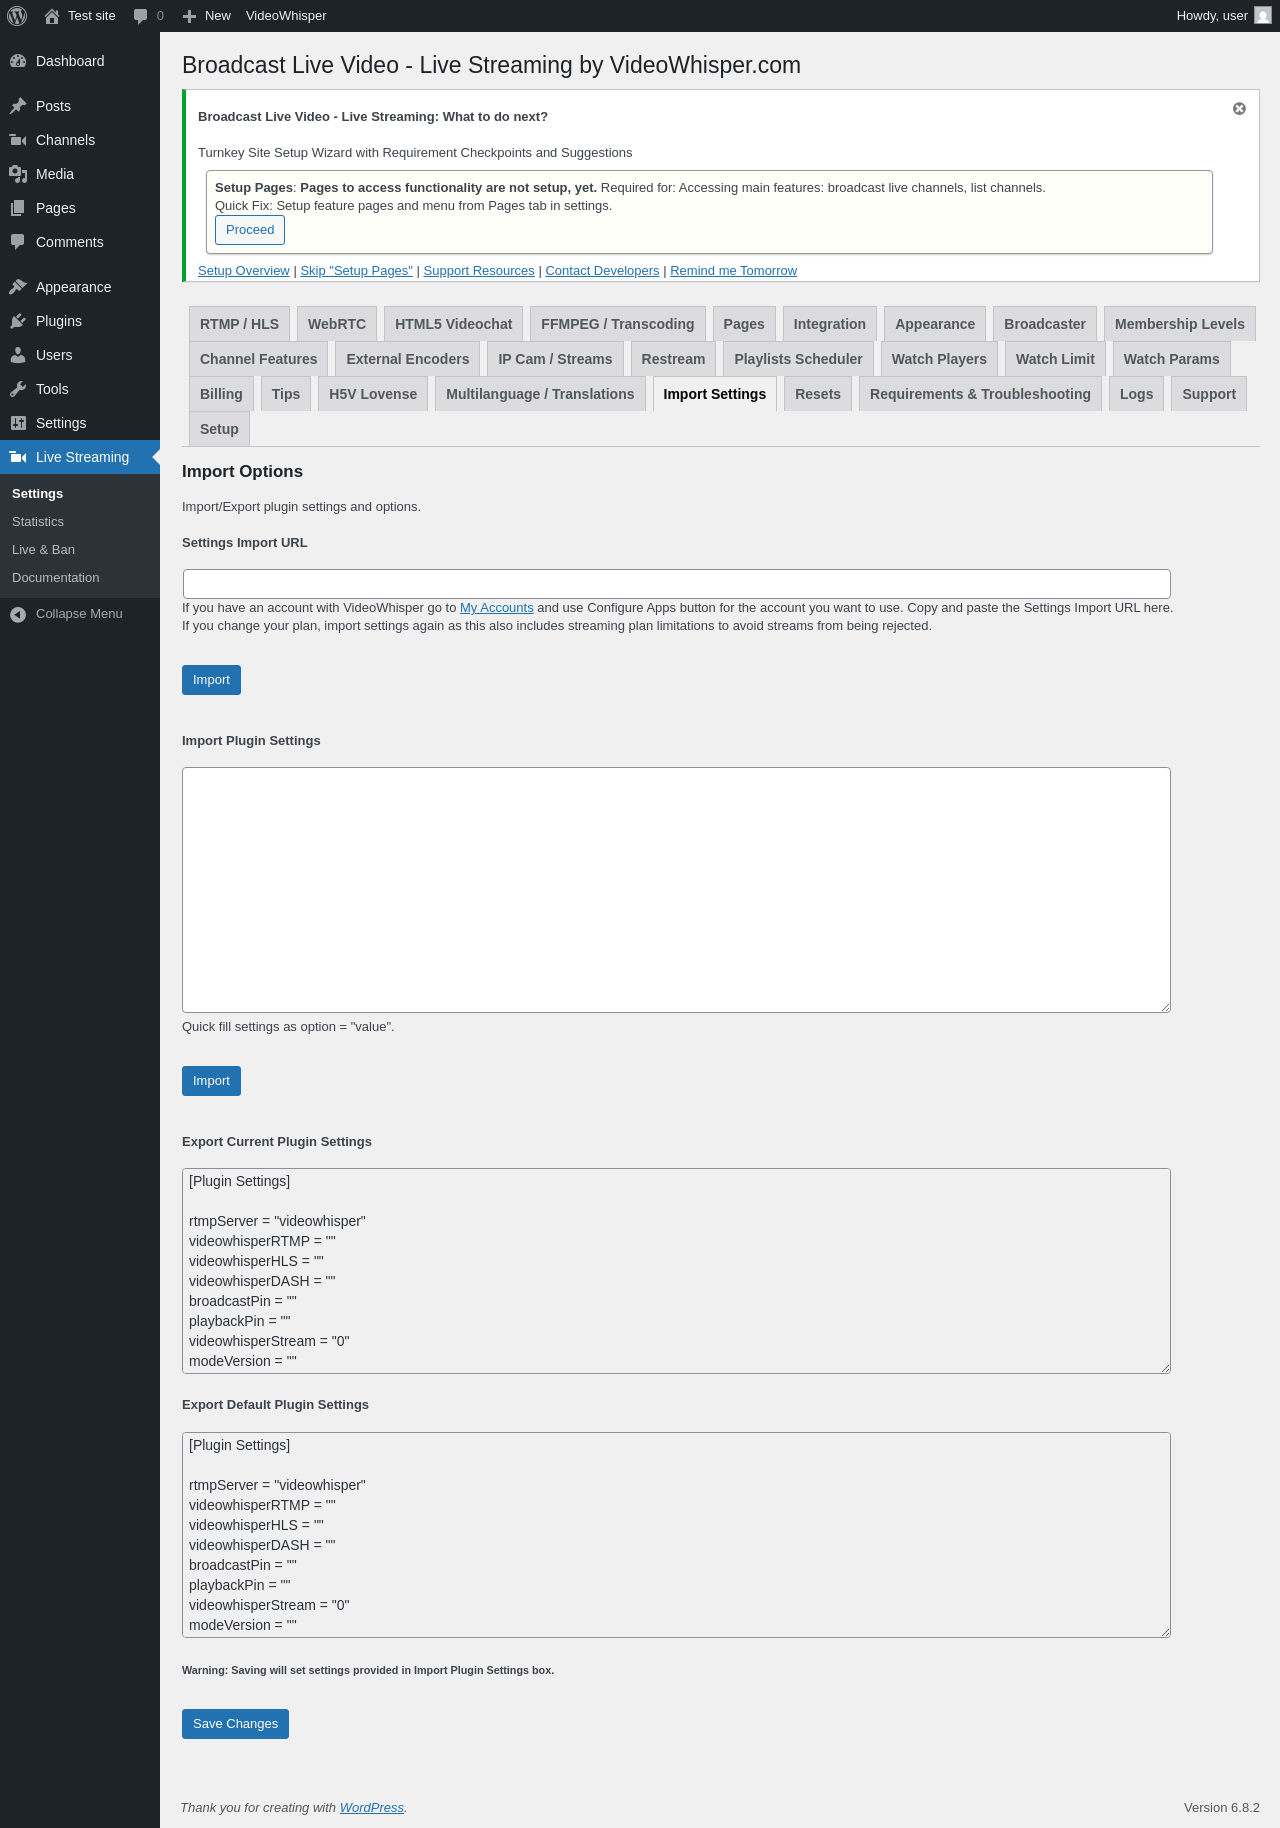The image size is (1280, 1828).
Task: Click the user avatar in admin bar
Action: pyautogui.click(x=1263, y=16)
